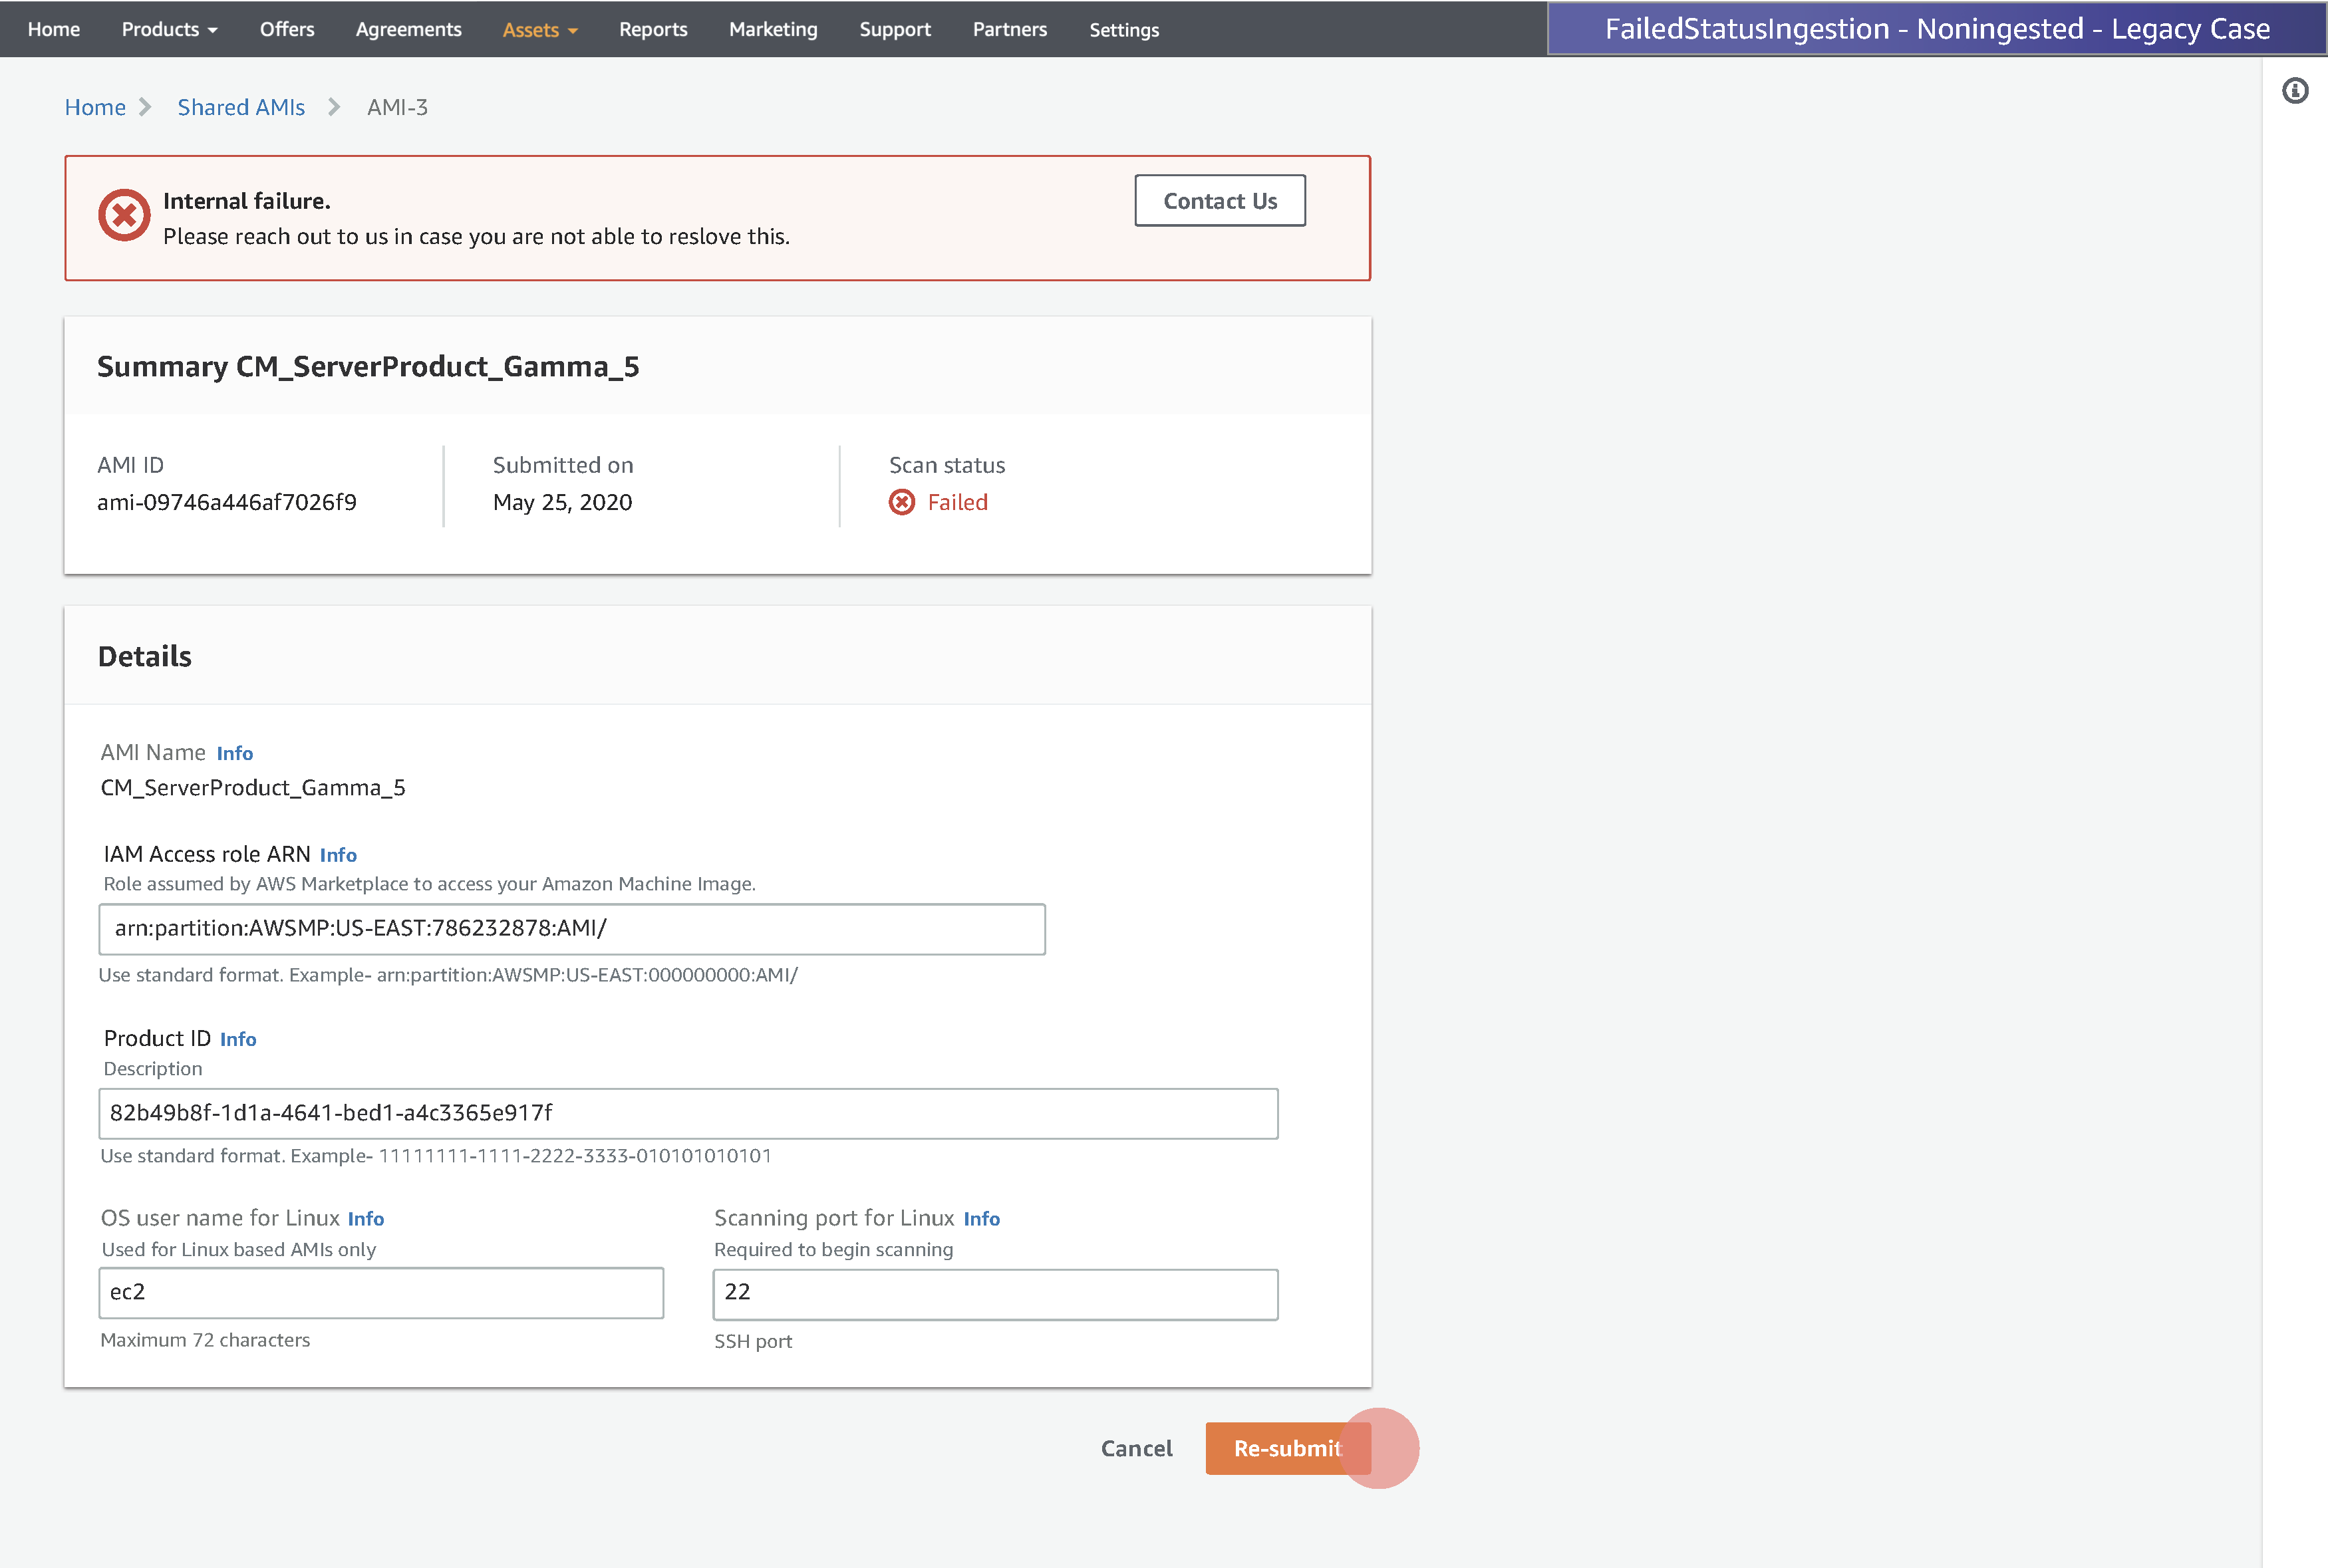Click the red error icon in the alert banner
2328x1568 pixels.
point(124,215)
